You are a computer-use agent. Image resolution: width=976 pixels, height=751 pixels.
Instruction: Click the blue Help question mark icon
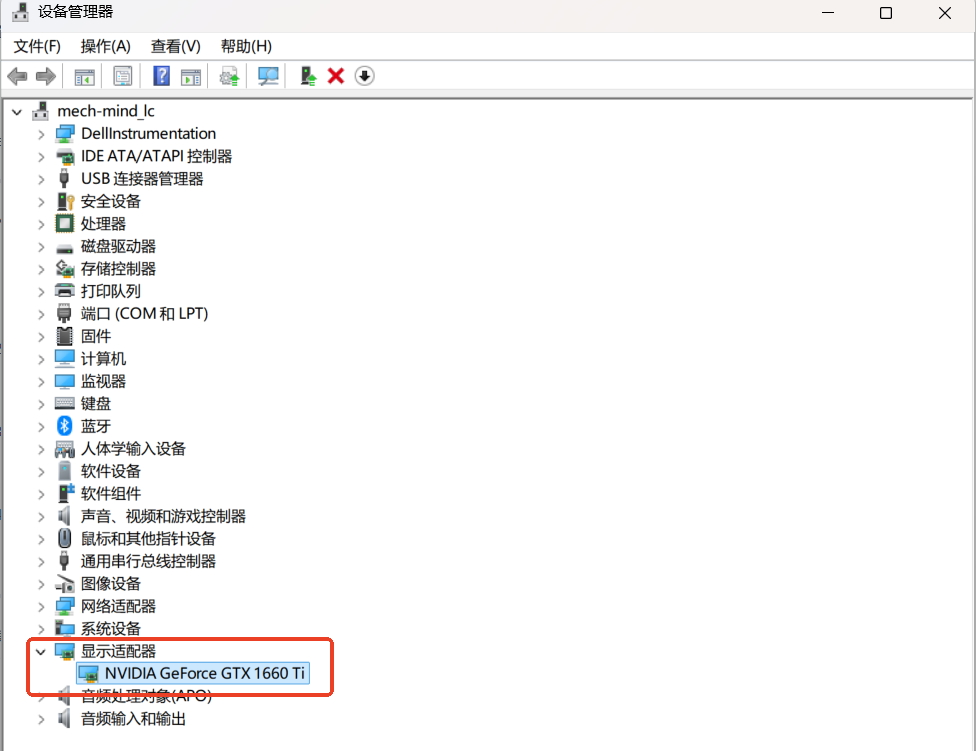[x=161, y=76]
